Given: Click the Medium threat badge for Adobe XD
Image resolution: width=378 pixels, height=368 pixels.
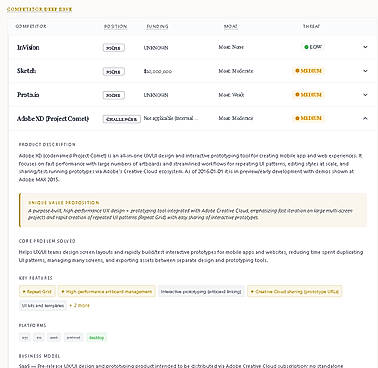Looking at the screenshot, I should [308, 118].
